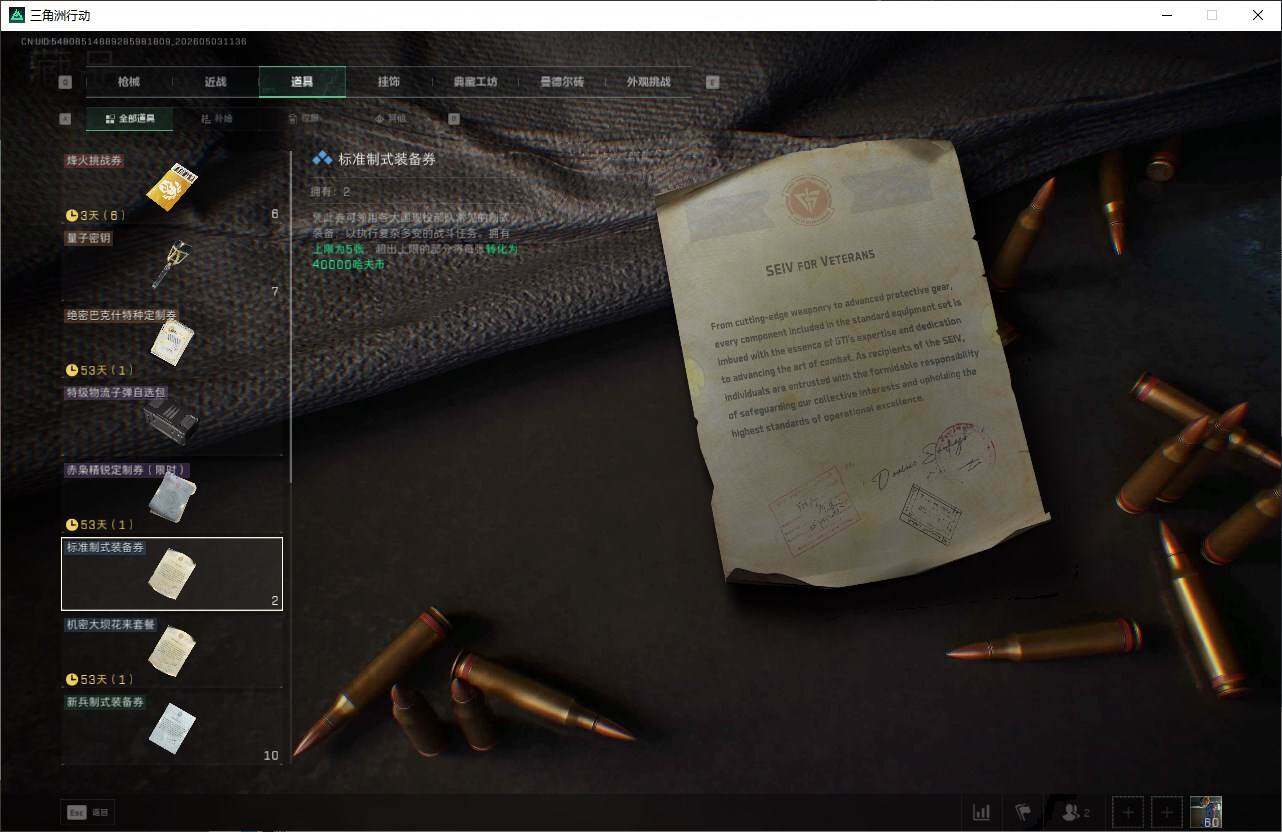Click the A key hint beside 全部道具

click(x=66, y=119)
